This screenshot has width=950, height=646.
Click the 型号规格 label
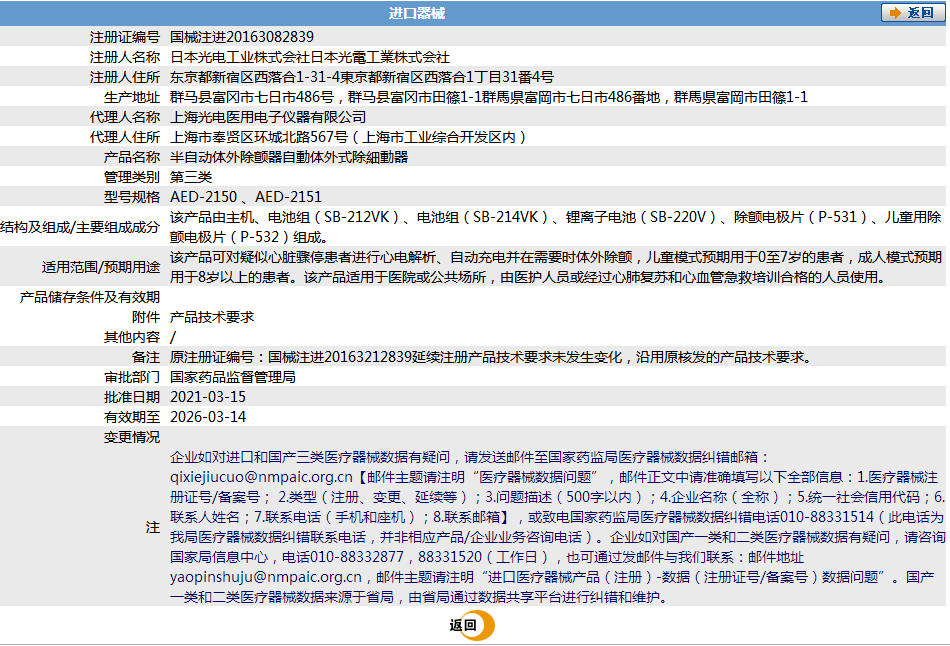pyautogui.click(x=132, y=197)
